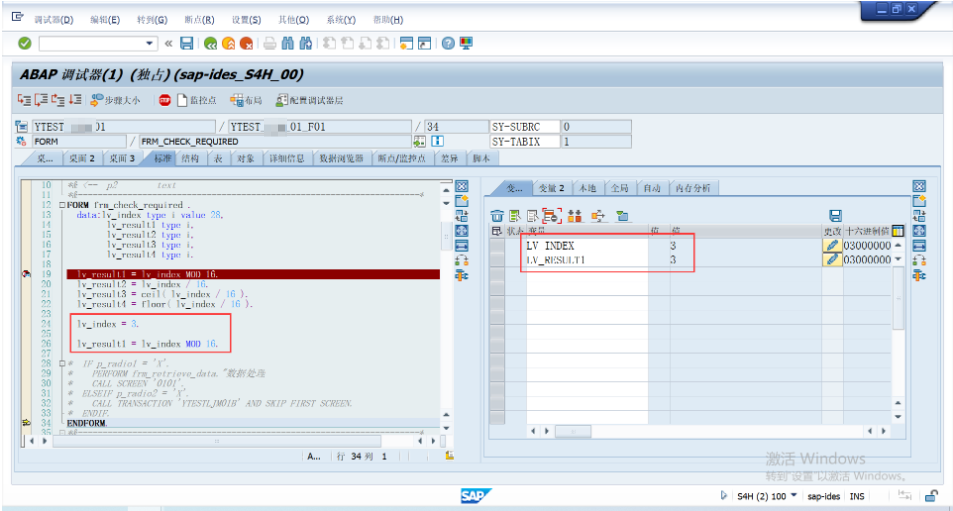Click the Create new session icon

(407, 43)
